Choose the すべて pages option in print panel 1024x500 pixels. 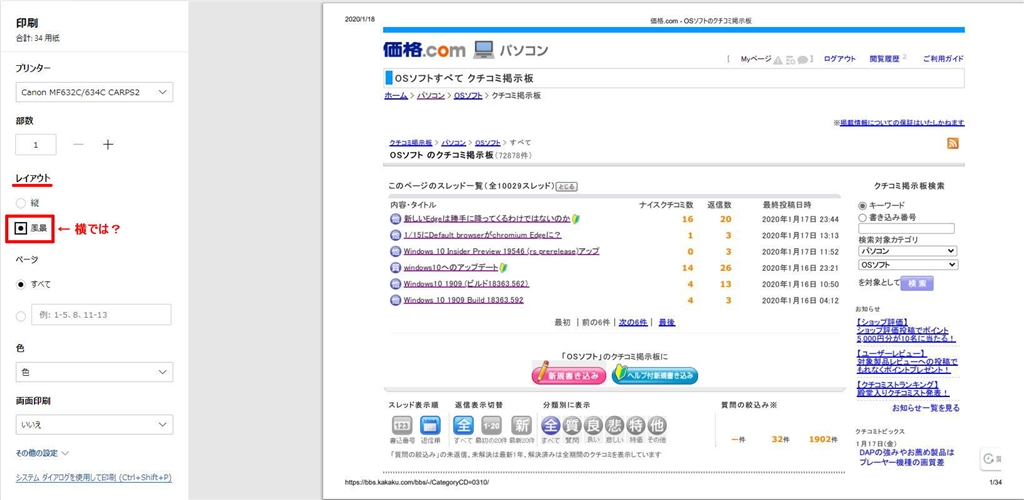[x=21, y=284]
